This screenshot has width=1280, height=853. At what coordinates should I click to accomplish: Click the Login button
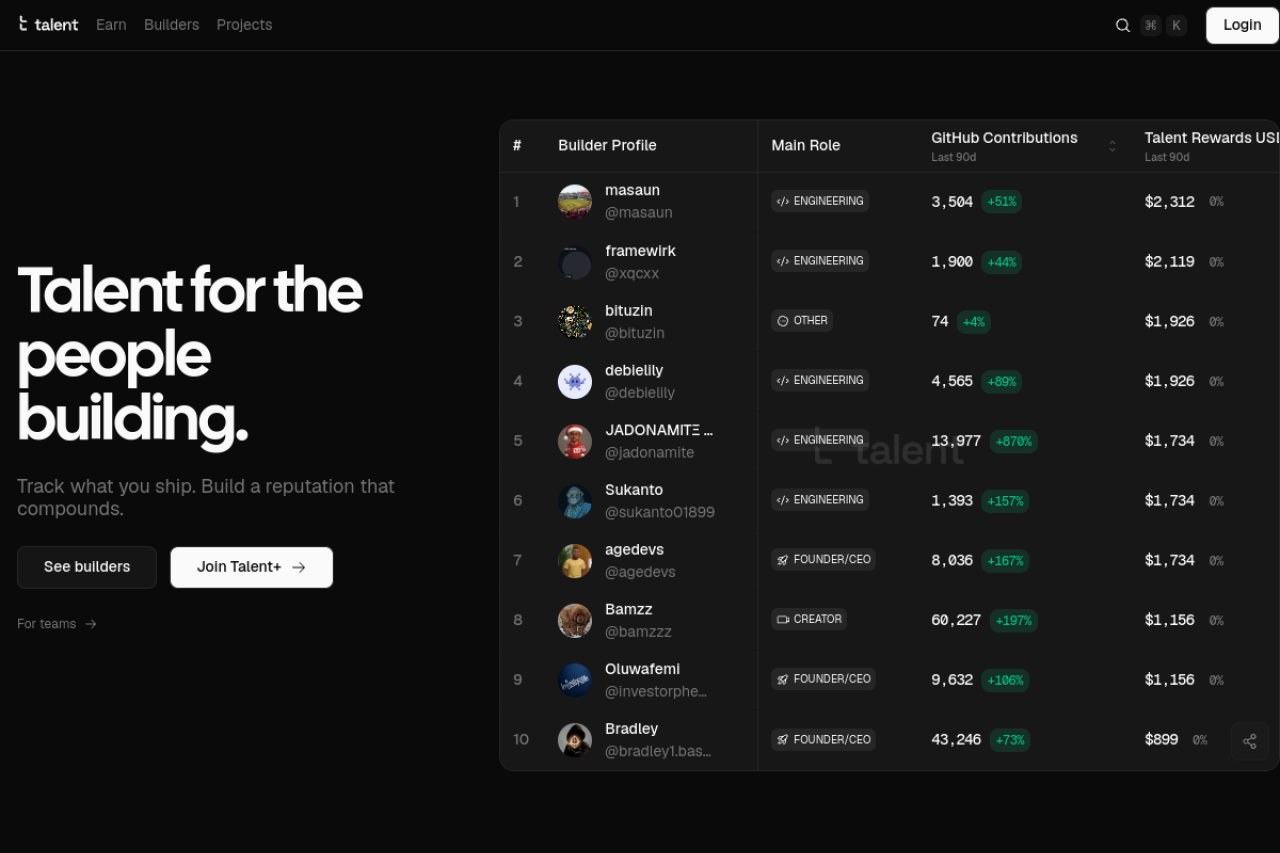[1242, 25]
